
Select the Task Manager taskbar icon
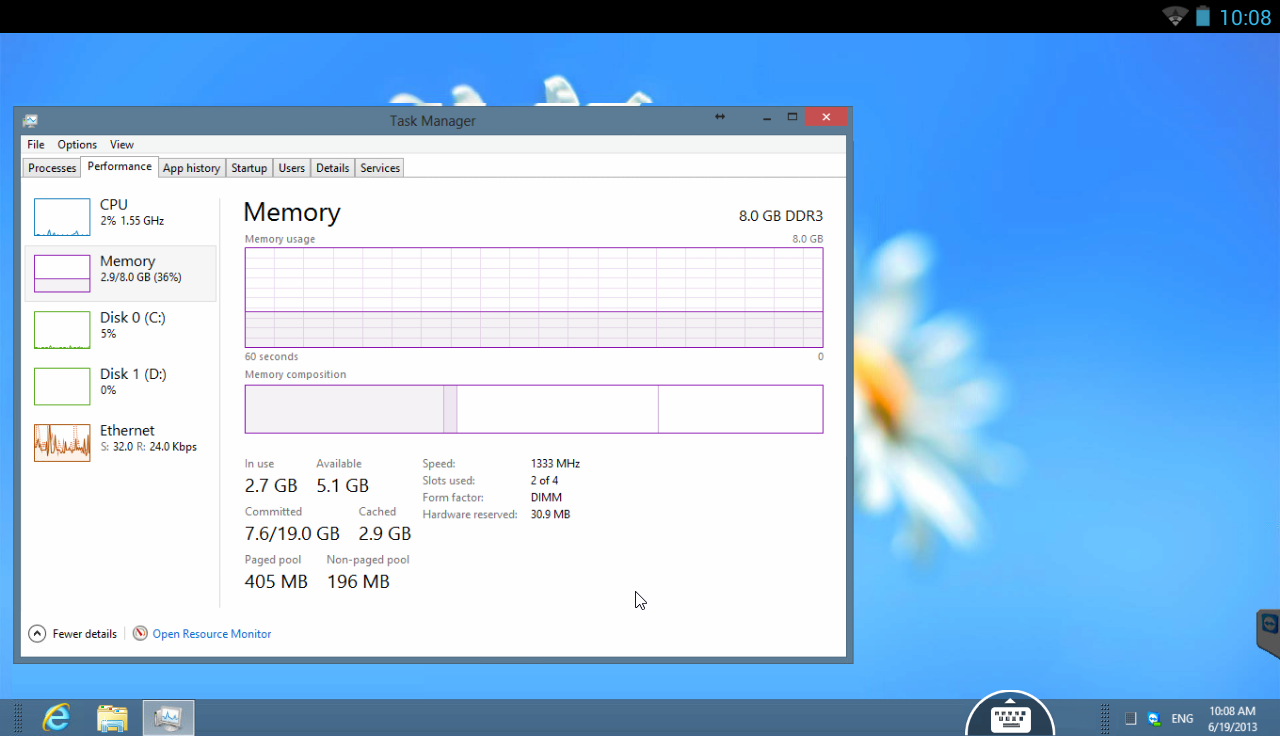click(x=168, y=716)
